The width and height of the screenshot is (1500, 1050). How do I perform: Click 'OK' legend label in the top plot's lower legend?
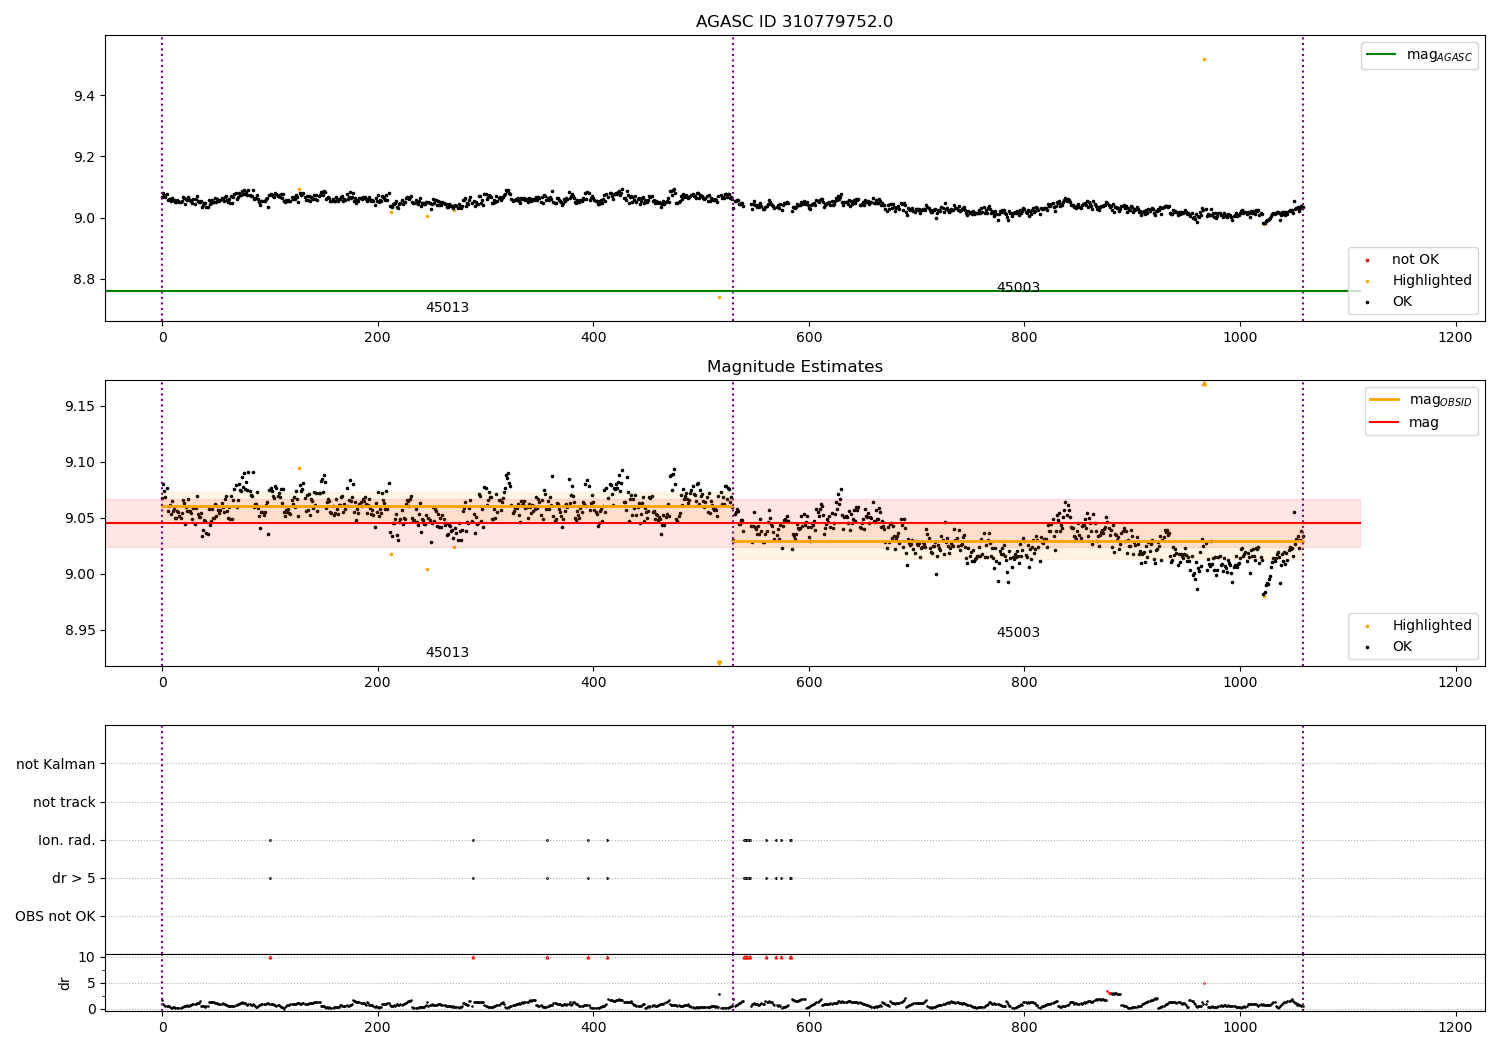coord(1402,302)
